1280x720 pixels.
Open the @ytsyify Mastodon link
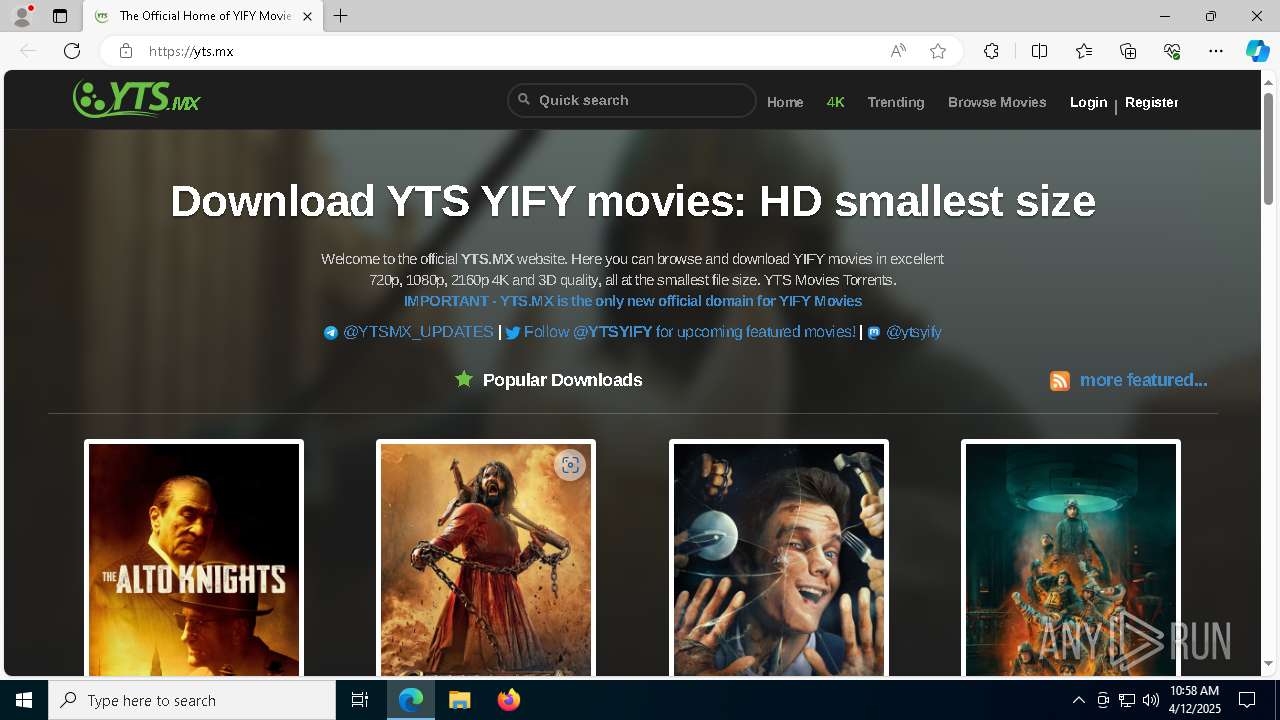click(x=904, y=332)
